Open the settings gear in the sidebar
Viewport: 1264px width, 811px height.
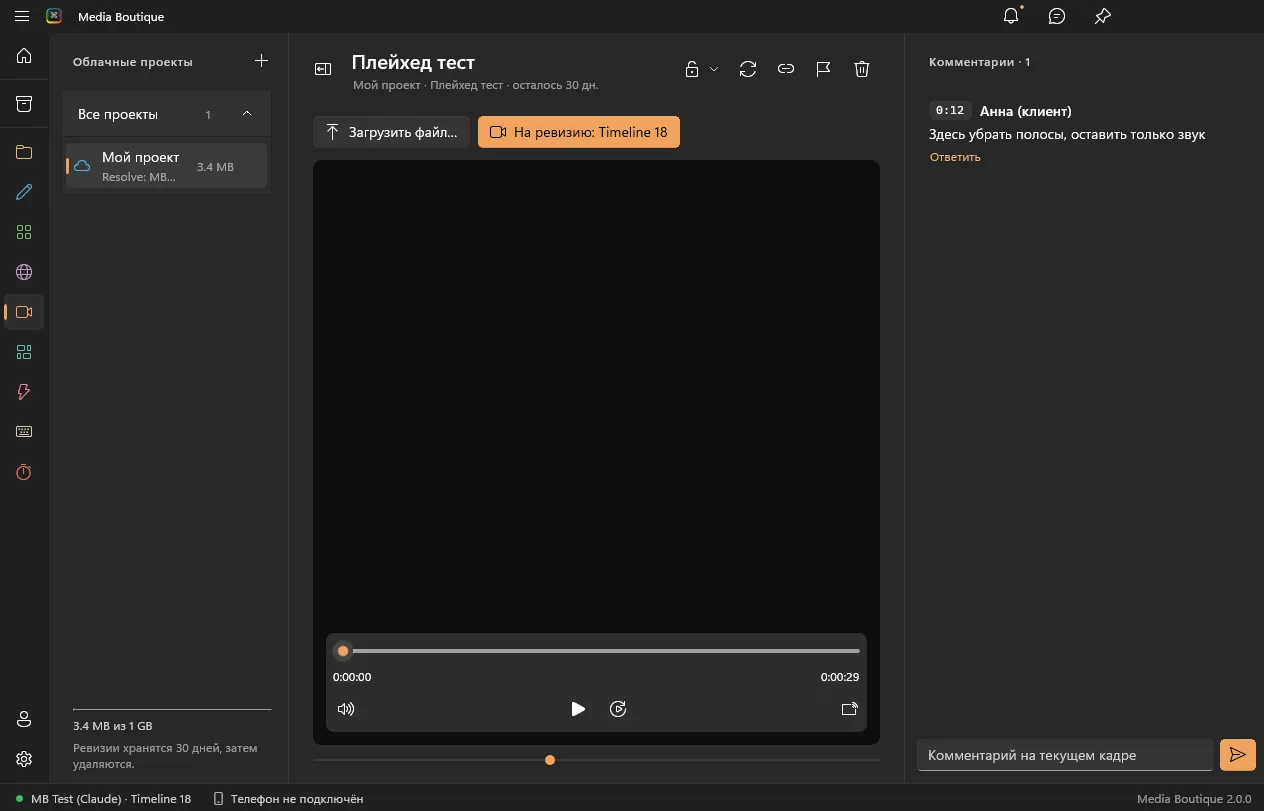(x=24, y=759)
